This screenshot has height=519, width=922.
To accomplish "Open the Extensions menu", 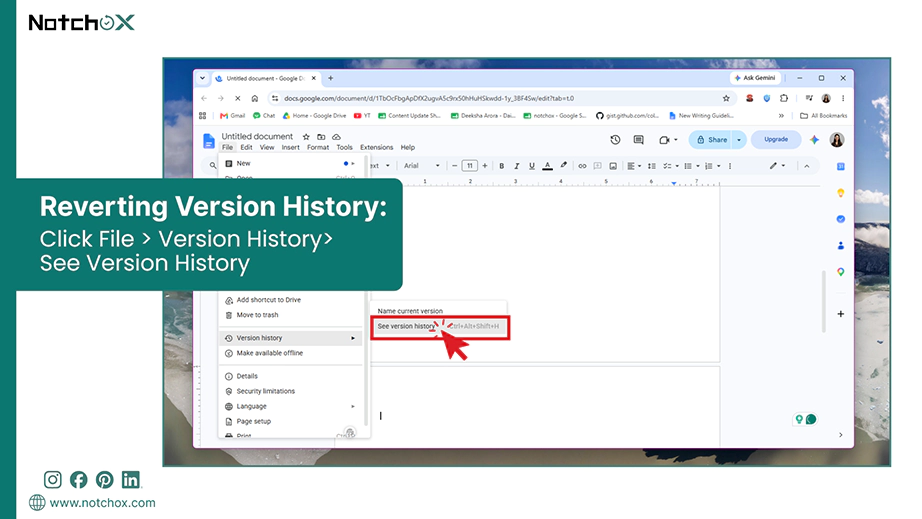I will pos(376,148).
